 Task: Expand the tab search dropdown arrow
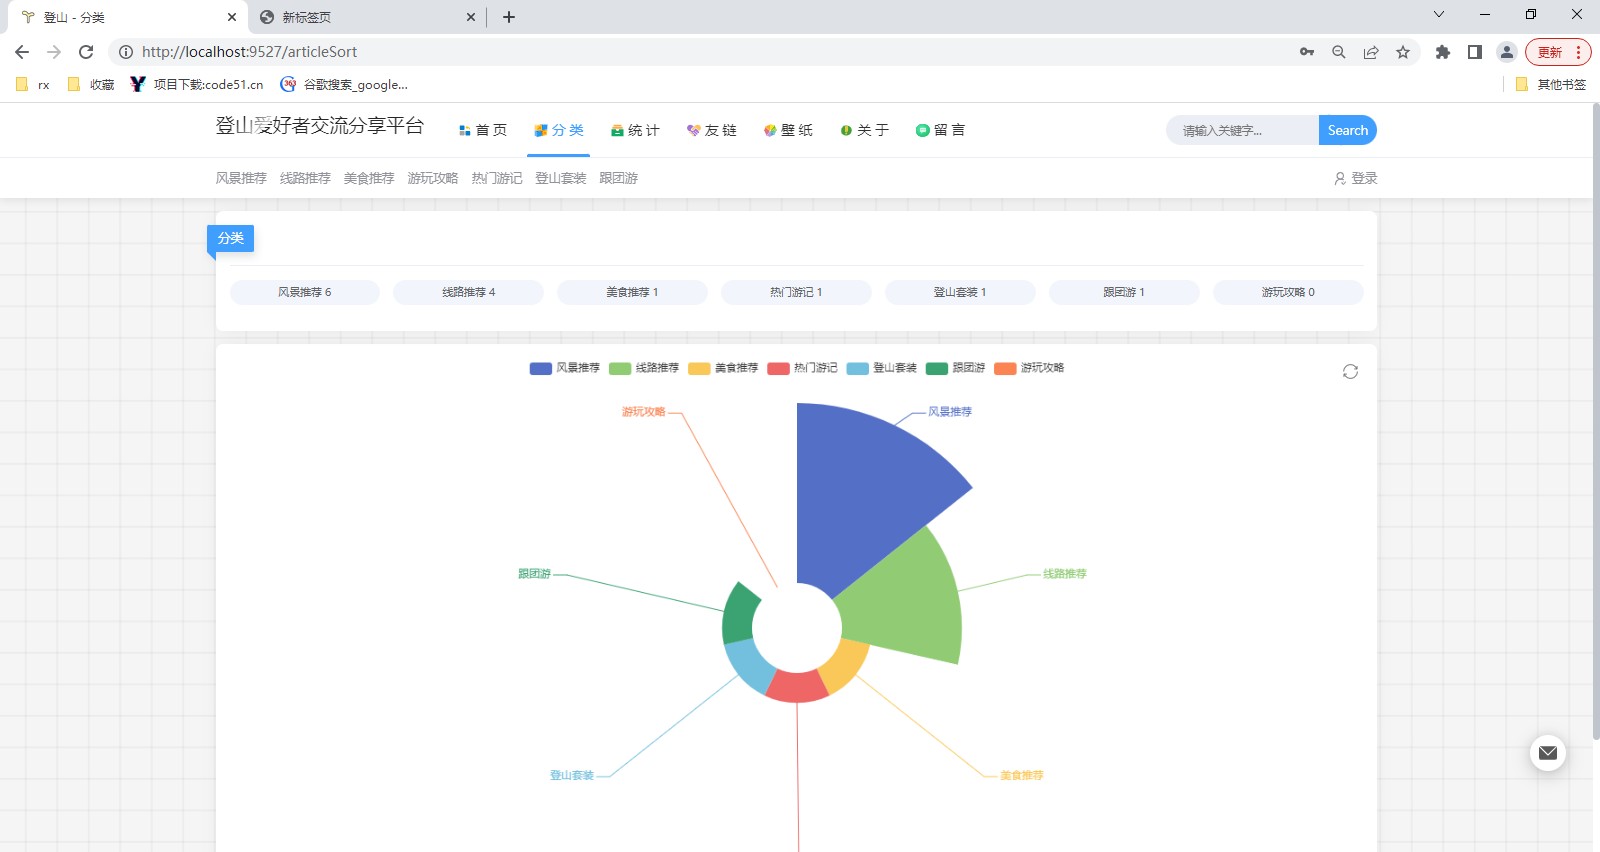point(1439,14)
